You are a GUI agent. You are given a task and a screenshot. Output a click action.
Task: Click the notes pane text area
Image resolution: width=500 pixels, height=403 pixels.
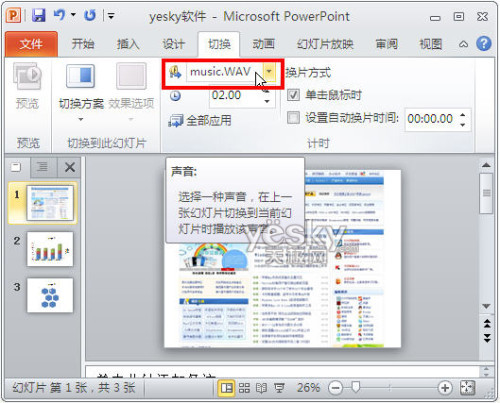point(283,373)
